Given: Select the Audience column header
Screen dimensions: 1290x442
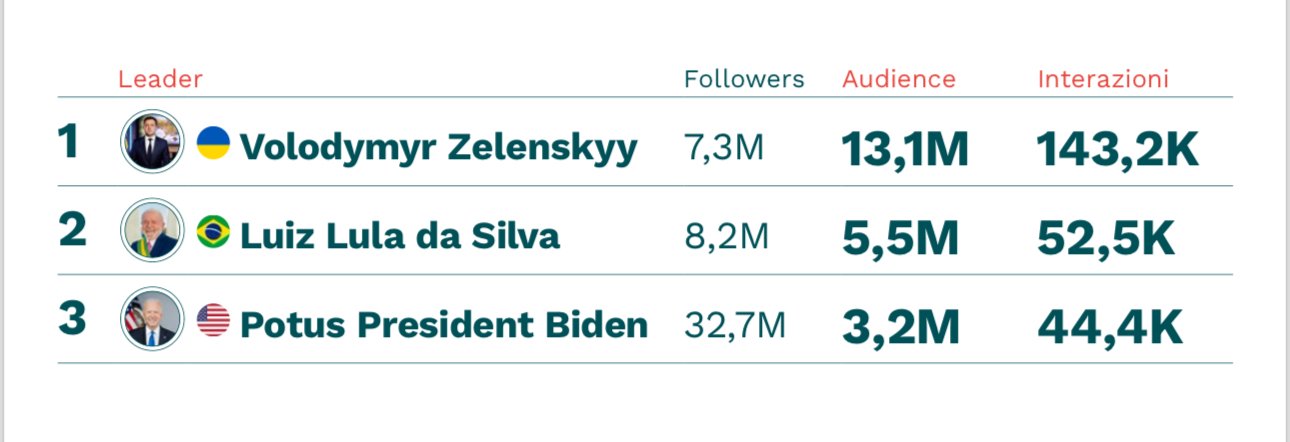Looking at the screenshot, I should (899, 79).
